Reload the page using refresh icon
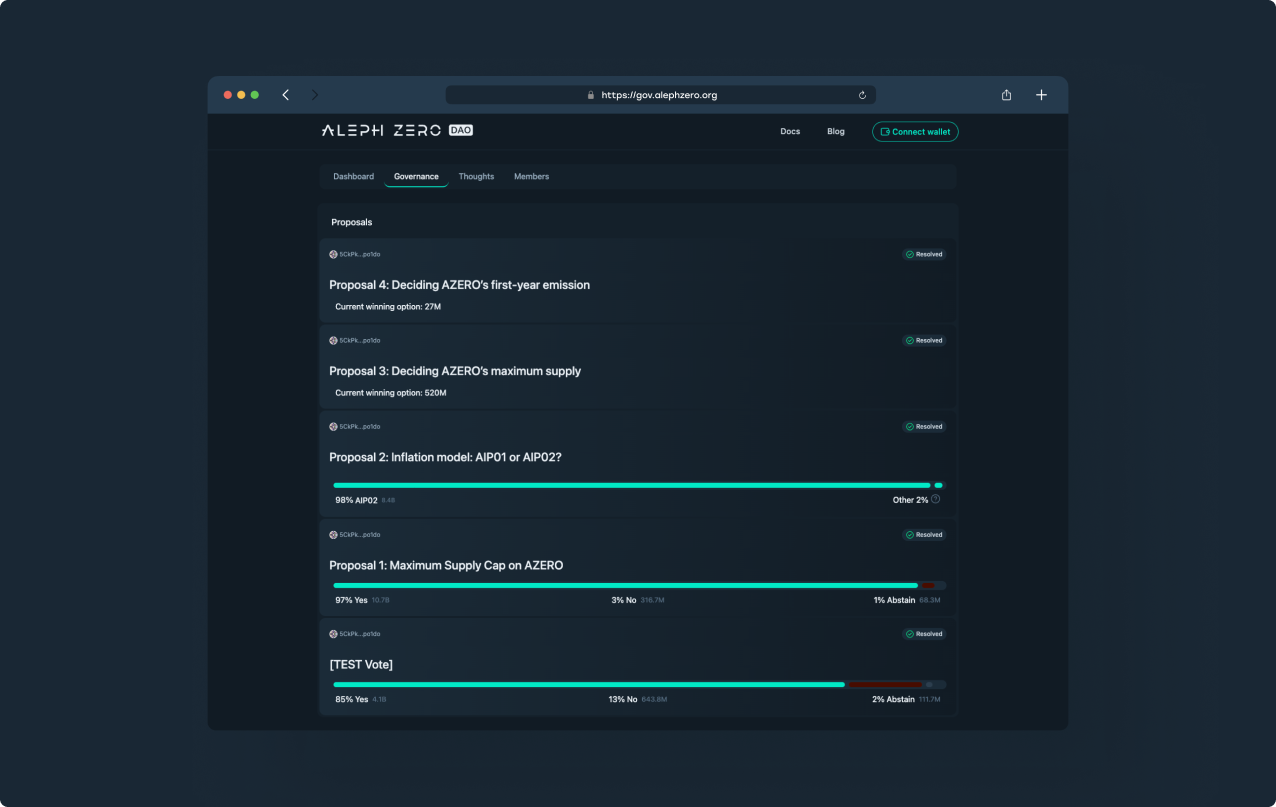The height and width of the screenshot is (807, 1276). pos(862,95)
